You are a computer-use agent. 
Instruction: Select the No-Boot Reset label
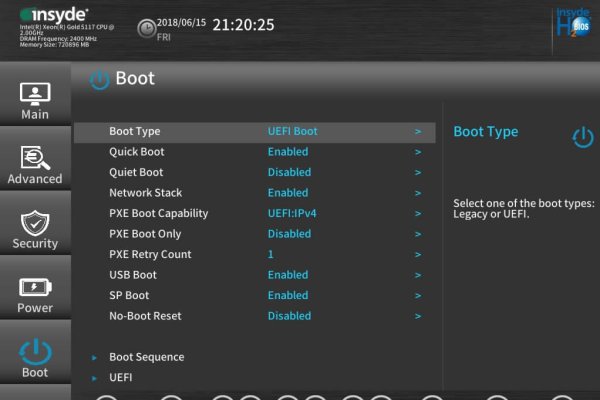click(x=145, y=316)
